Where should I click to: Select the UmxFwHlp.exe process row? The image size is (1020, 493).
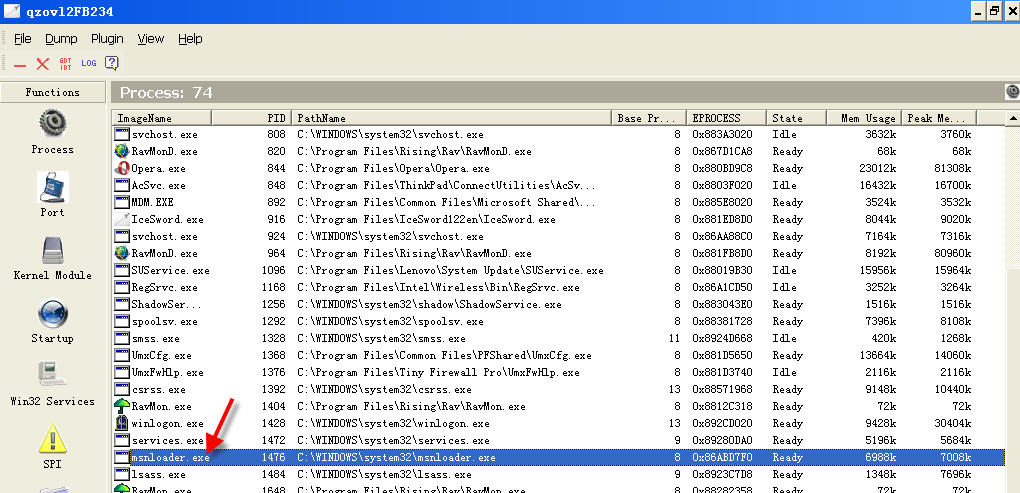pyautogui.click(x=557, y=372)
